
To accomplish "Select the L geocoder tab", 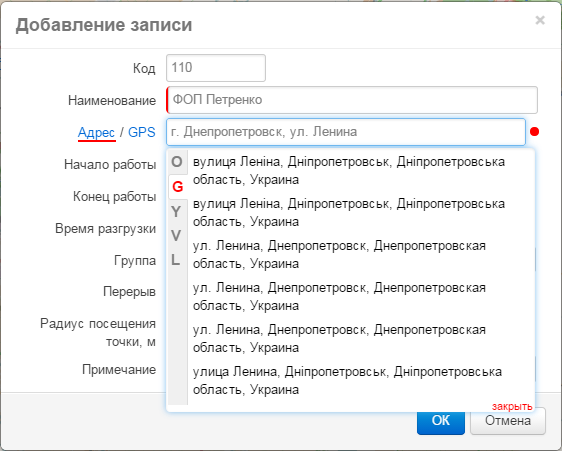I will [x=175, y=260].
